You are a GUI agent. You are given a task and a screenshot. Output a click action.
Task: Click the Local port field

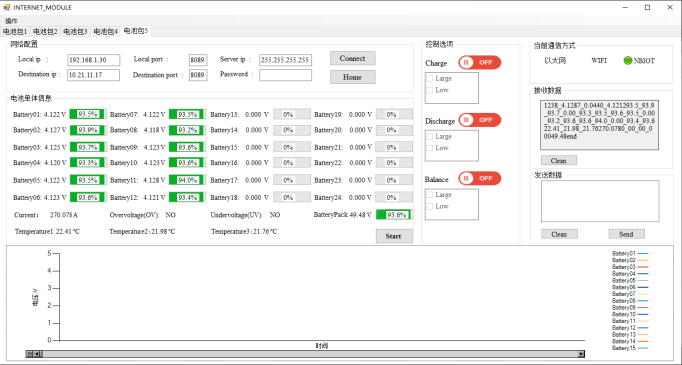[198, 60]
